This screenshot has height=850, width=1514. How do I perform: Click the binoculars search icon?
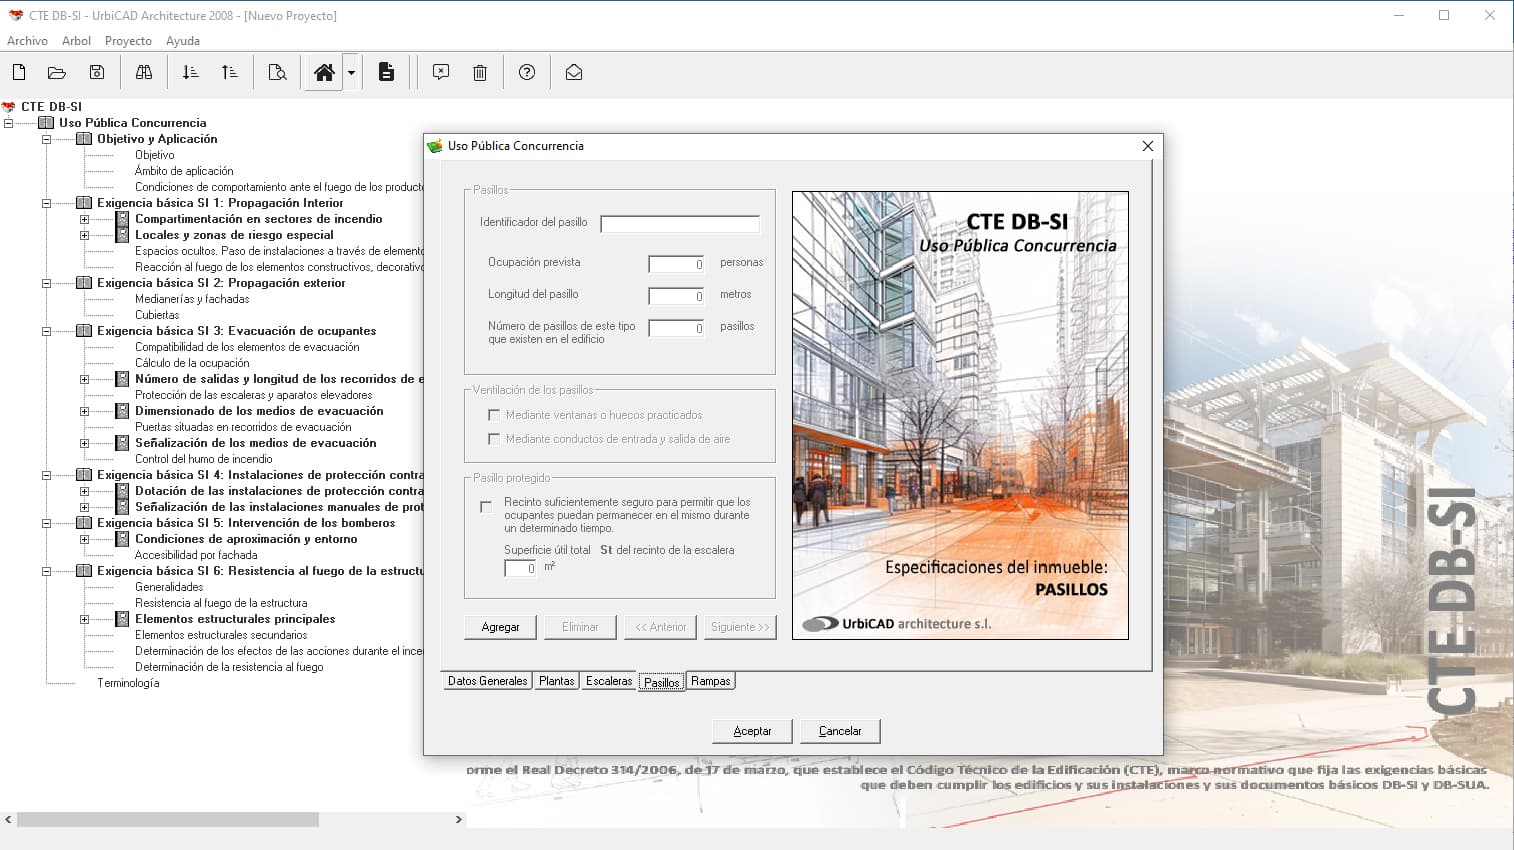point(144,72)
